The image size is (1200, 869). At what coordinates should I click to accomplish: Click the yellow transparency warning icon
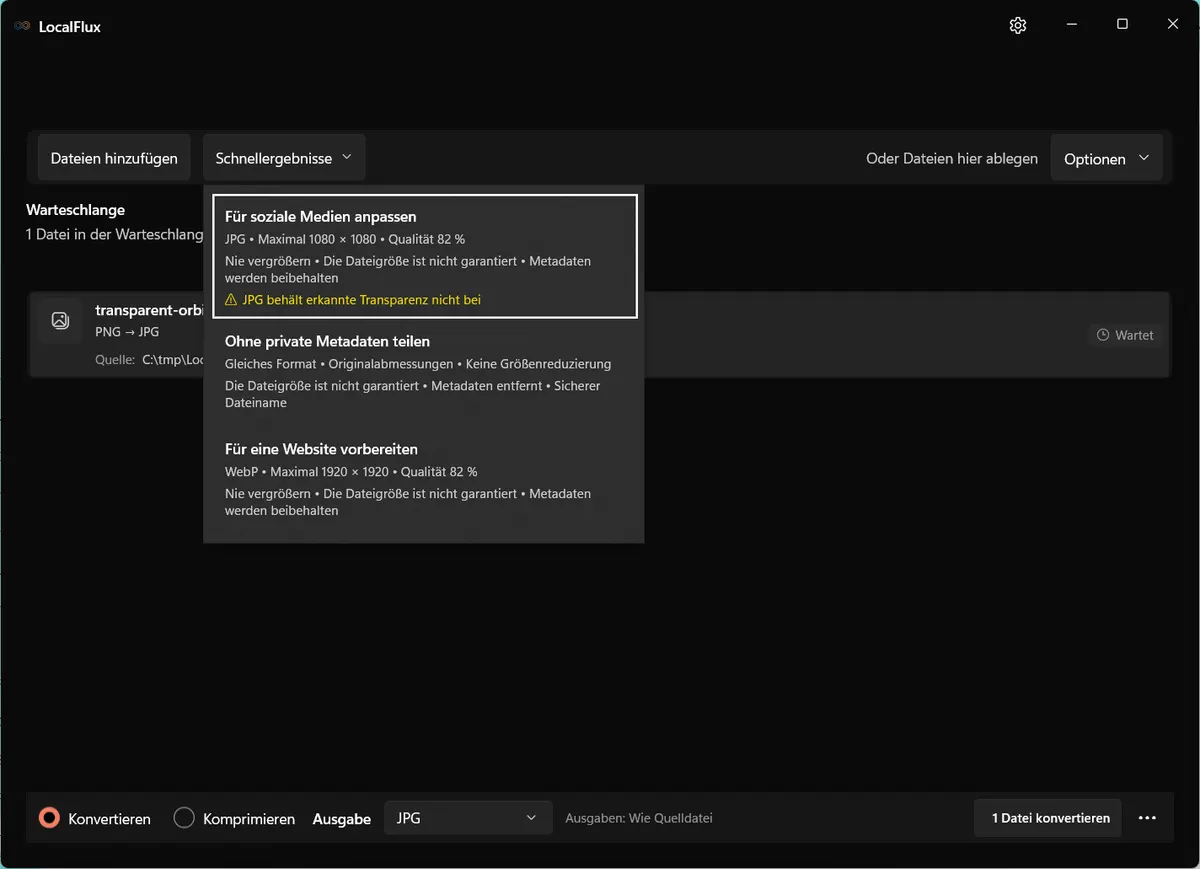click(231, 300)
